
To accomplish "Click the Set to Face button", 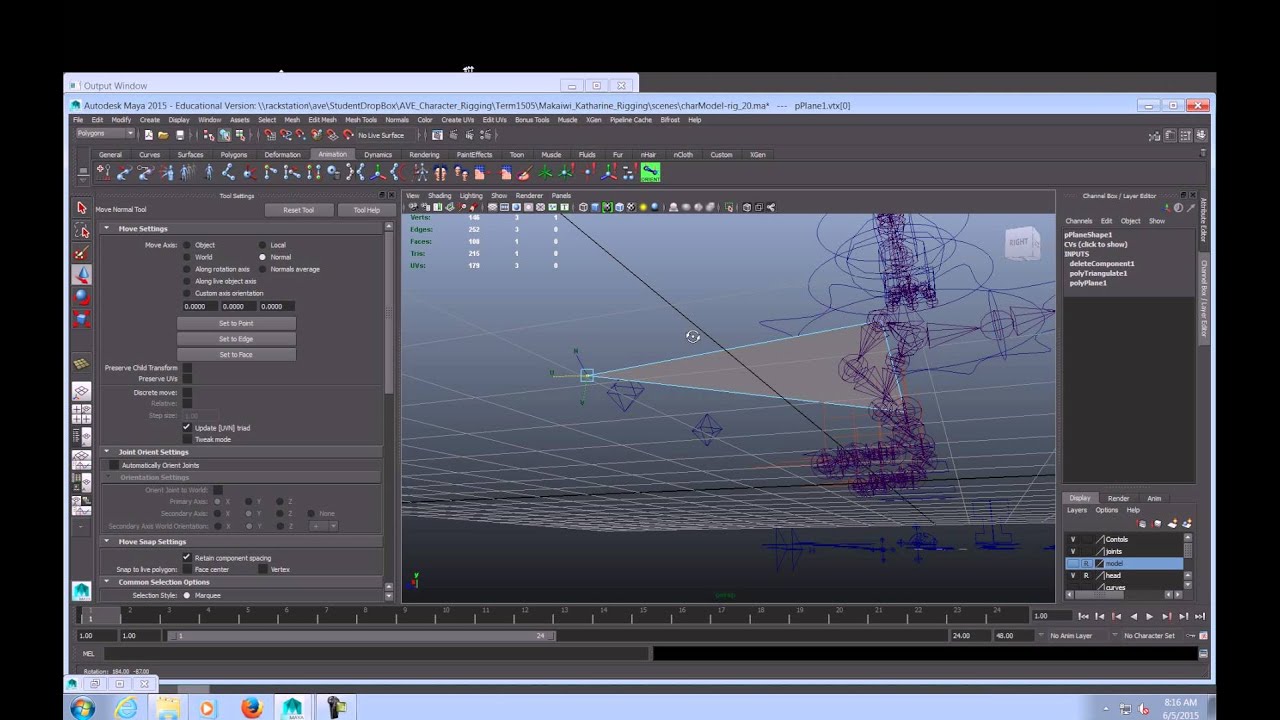I will point(236,354).
